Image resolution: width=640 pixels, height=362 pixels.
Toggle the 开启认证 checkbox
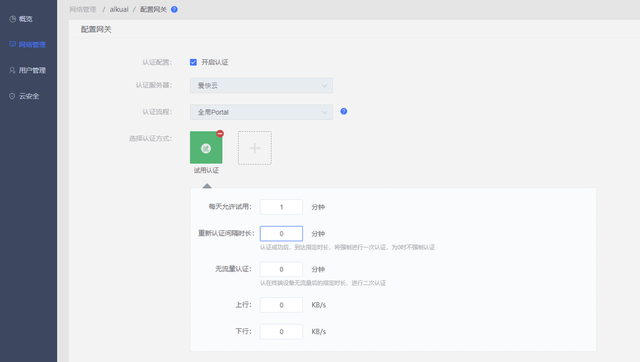193,62
